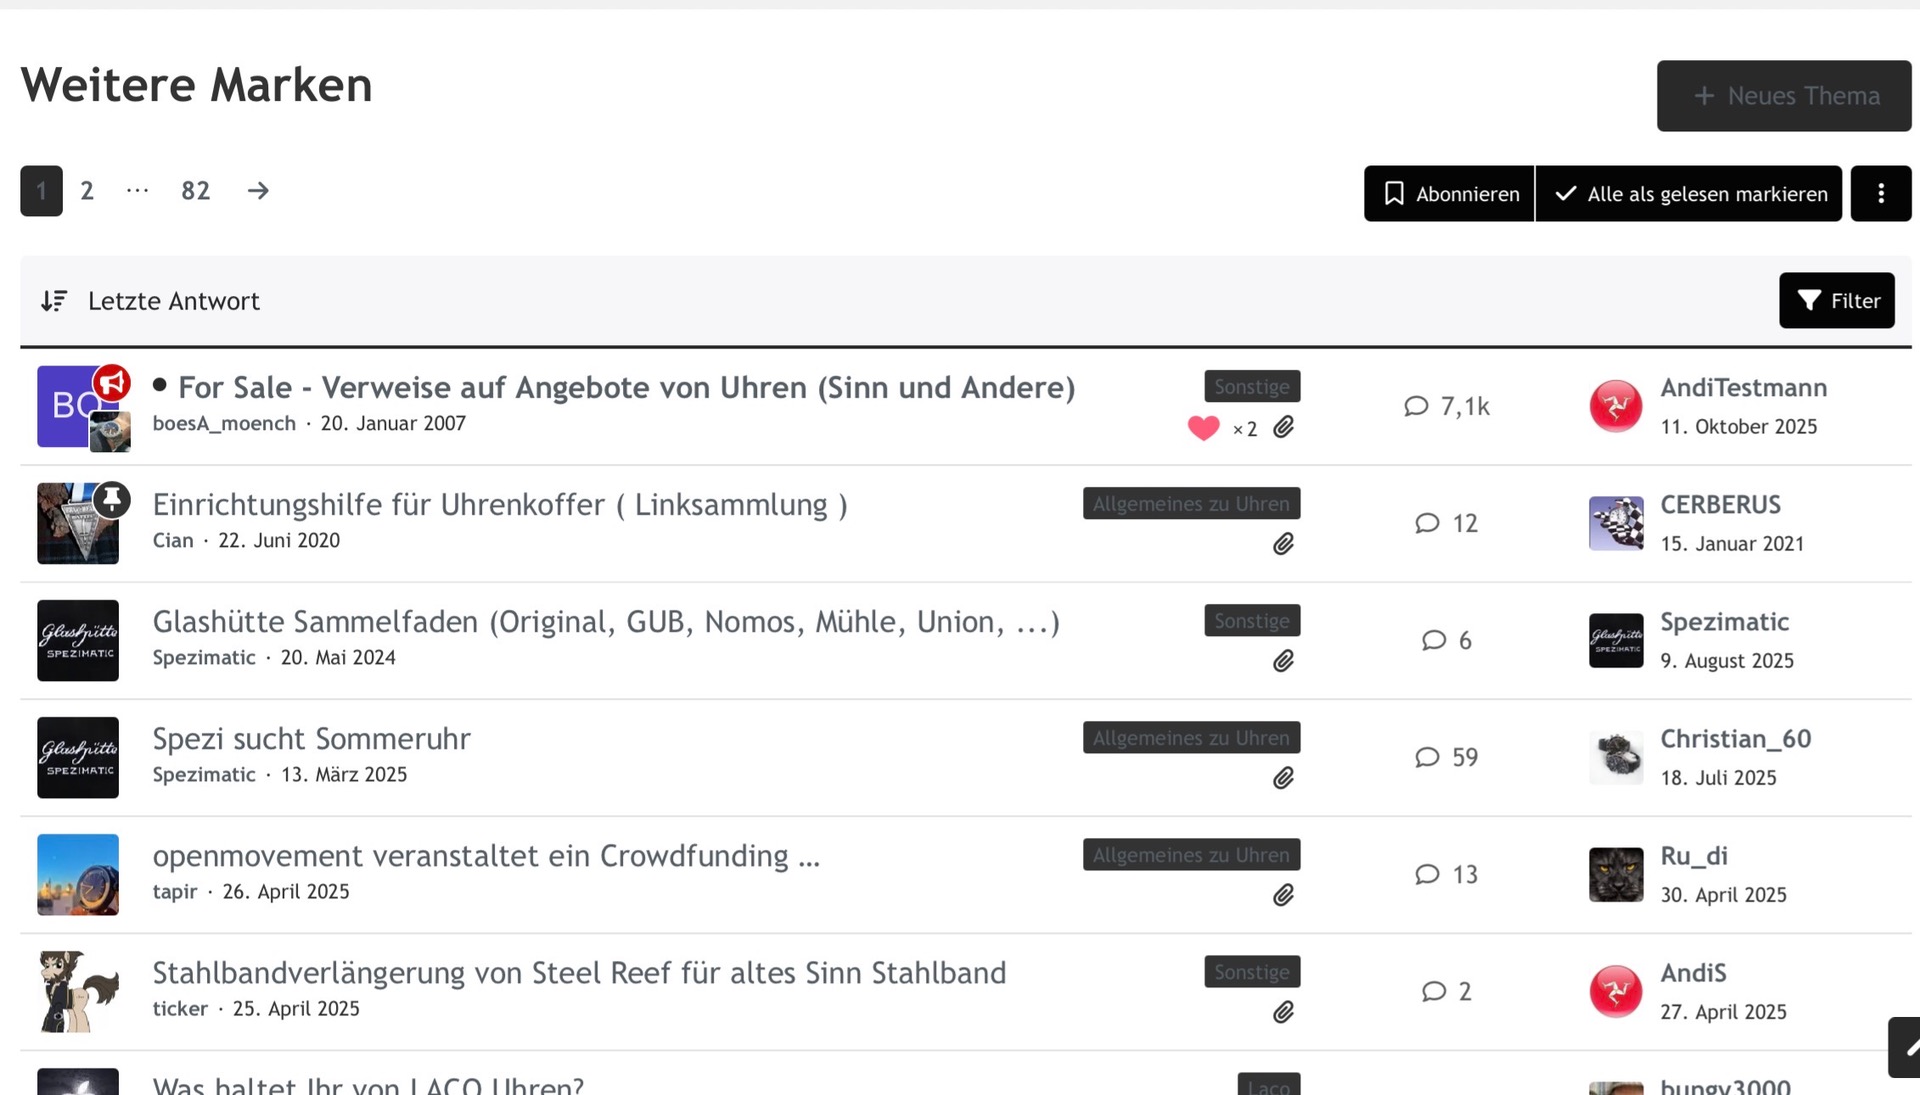This screenshot has width=1920, height=1095.
Task: Toggle the Abonnieren subscription button
Action: click(x=1448, y=194)
